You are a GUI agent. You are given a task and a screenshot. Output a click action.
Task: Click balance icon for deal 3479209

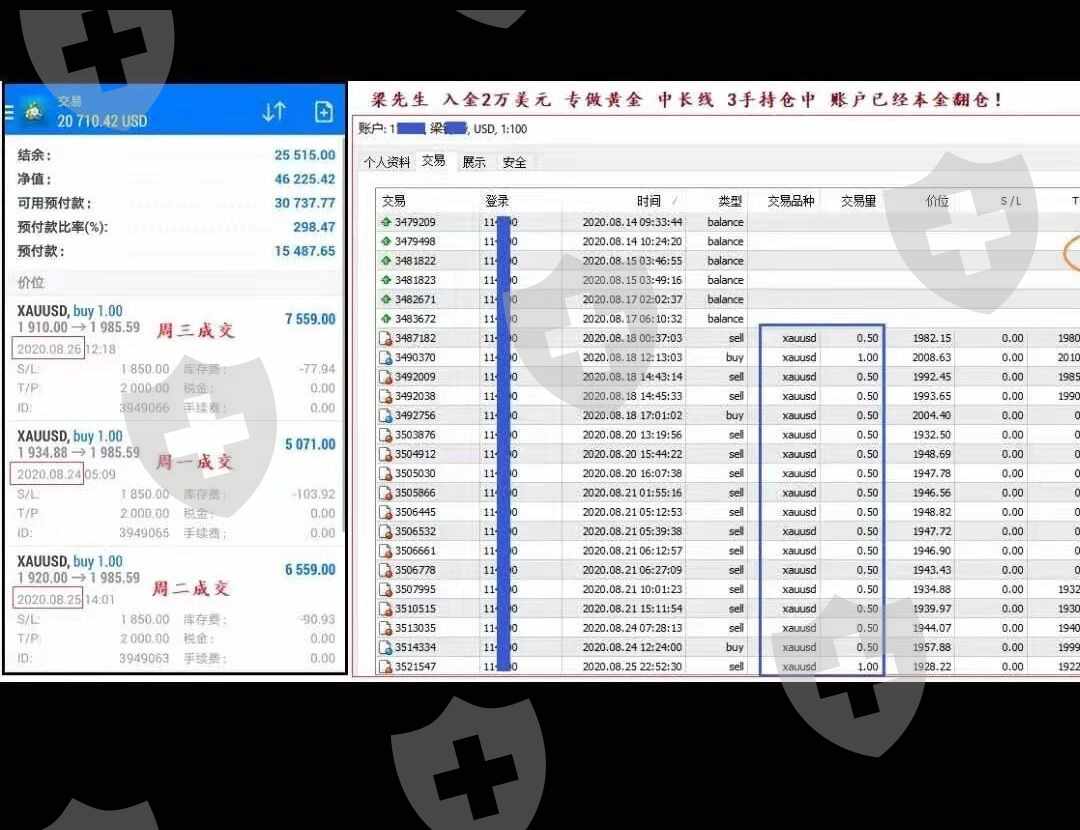[x=386, y=222]
